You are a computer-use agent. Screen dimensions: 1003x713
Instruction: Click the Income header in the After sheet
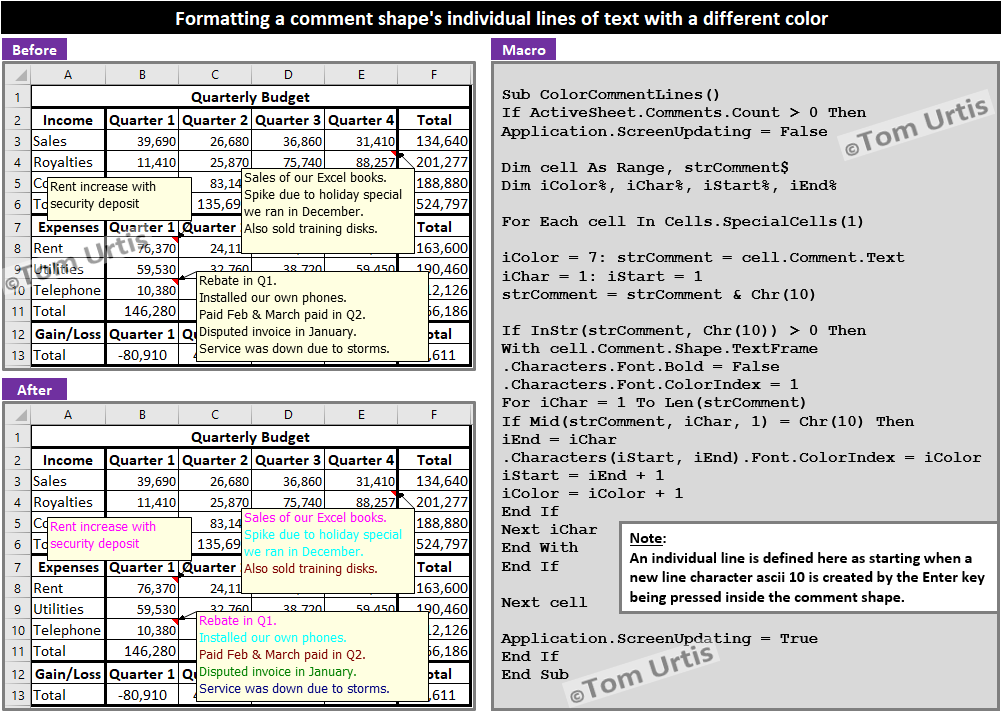(68, 460)
